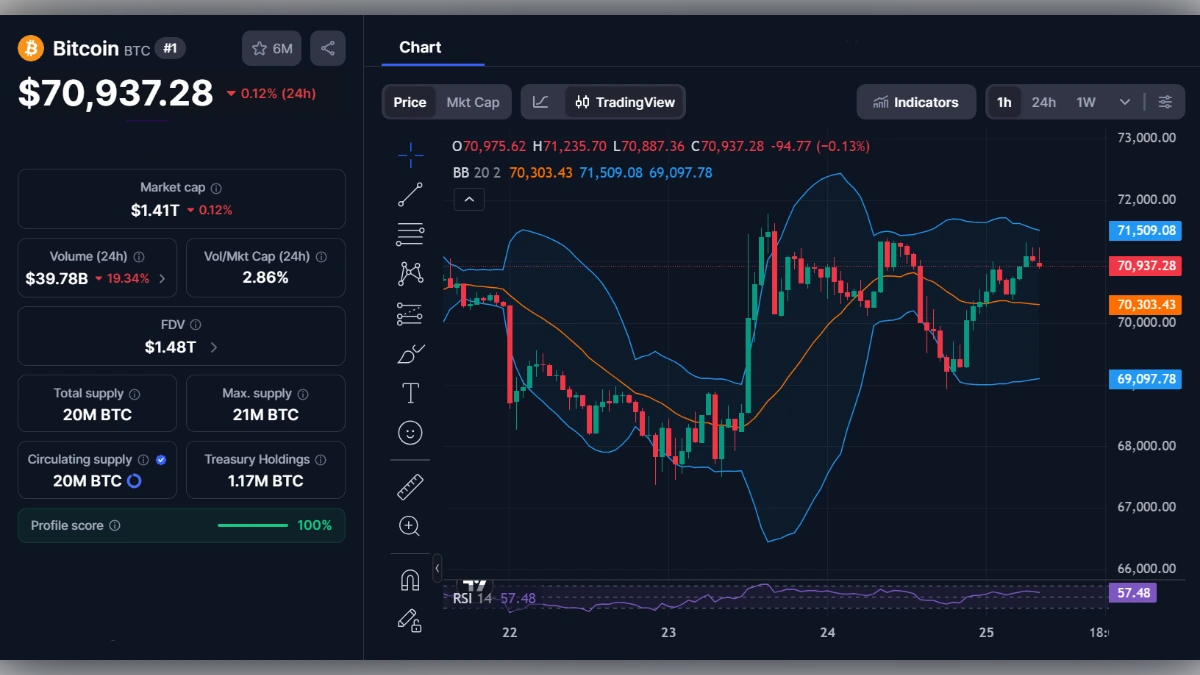Open the Chart tab
Image resolution: width=1200 pixels, height=675 pixels.
[419, 47]
